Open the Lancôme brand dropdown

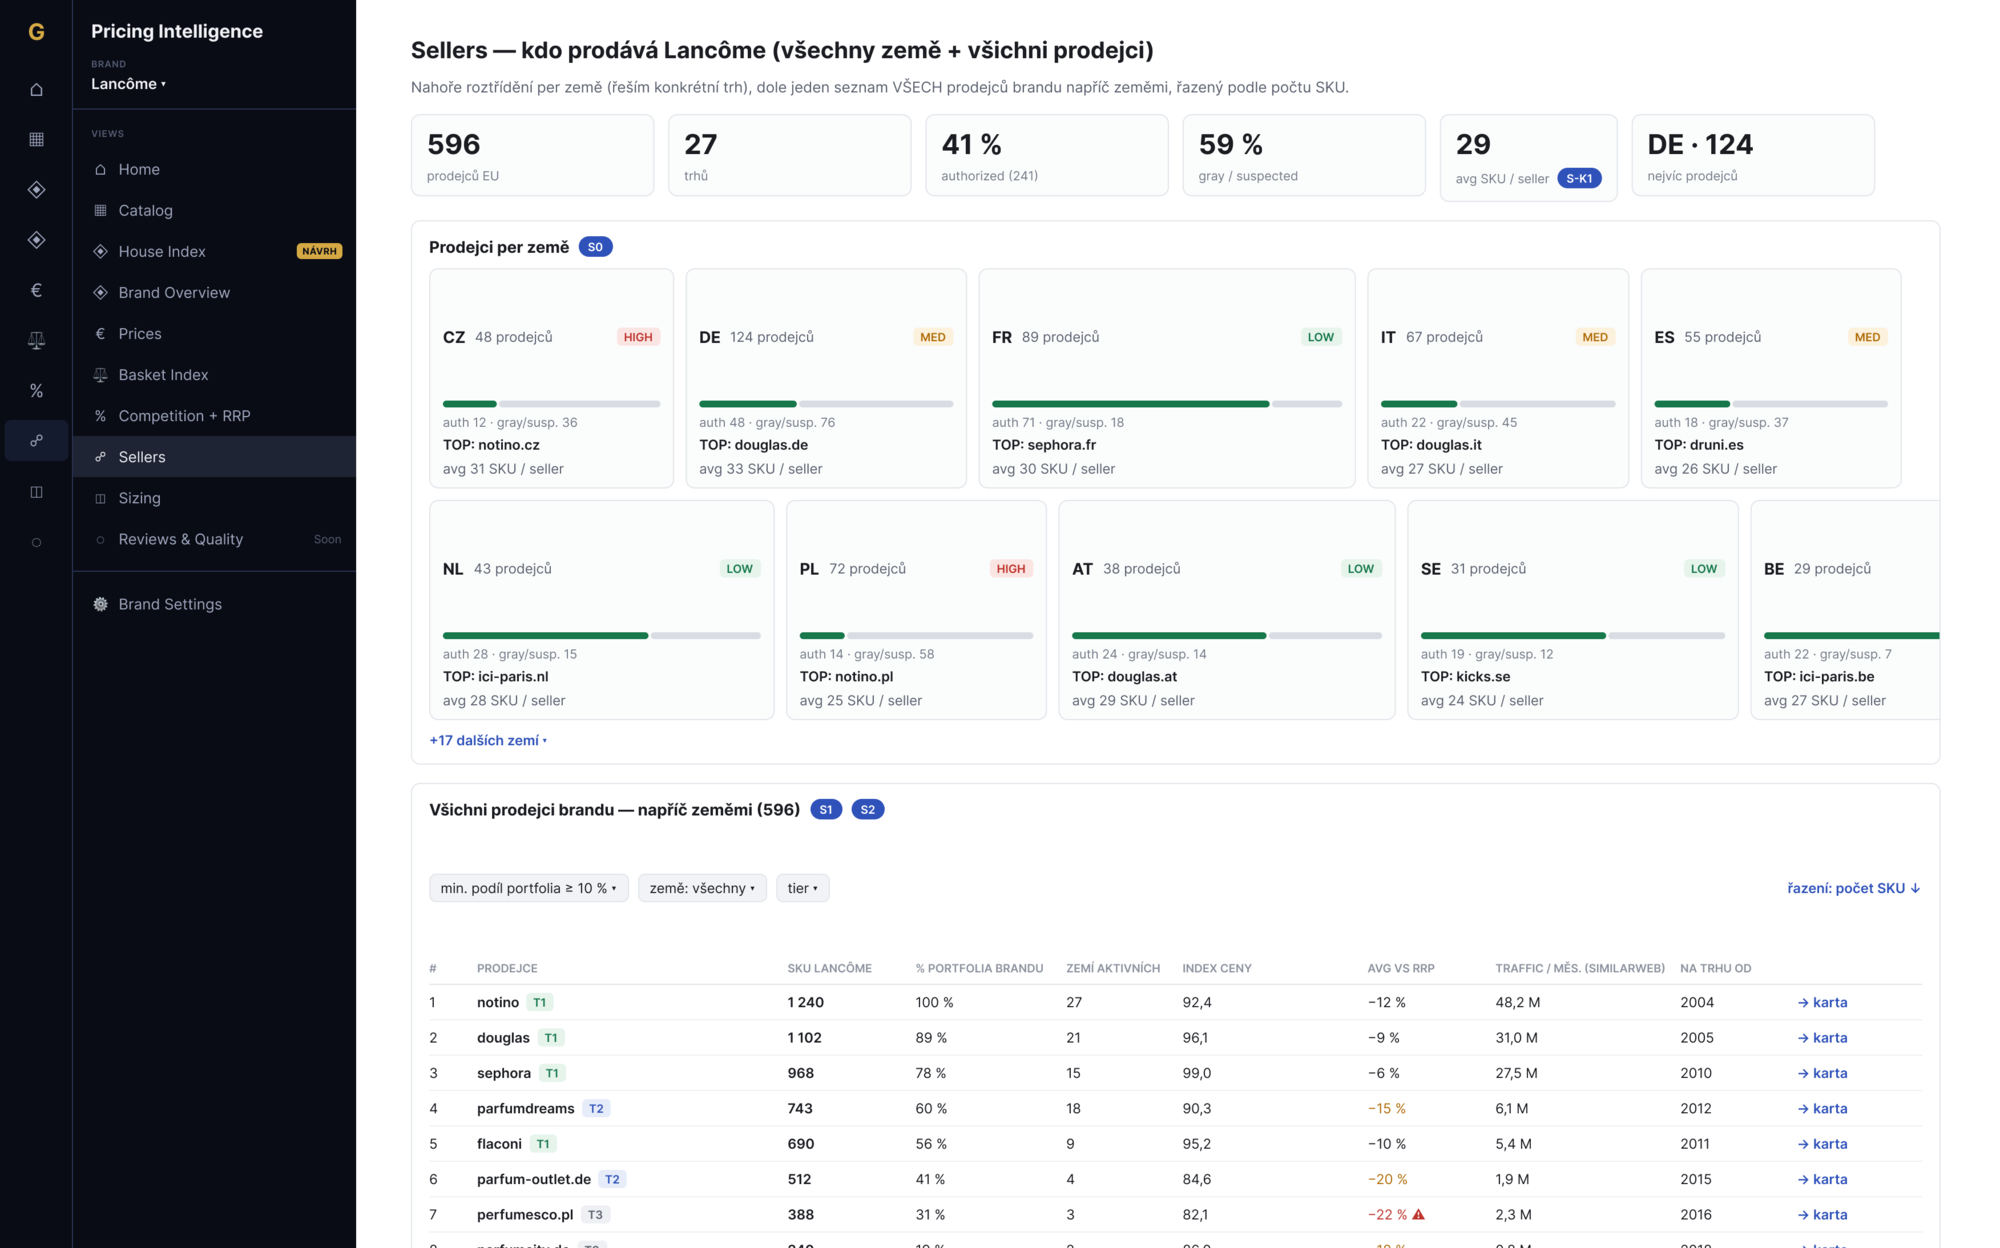click(128, 84)
